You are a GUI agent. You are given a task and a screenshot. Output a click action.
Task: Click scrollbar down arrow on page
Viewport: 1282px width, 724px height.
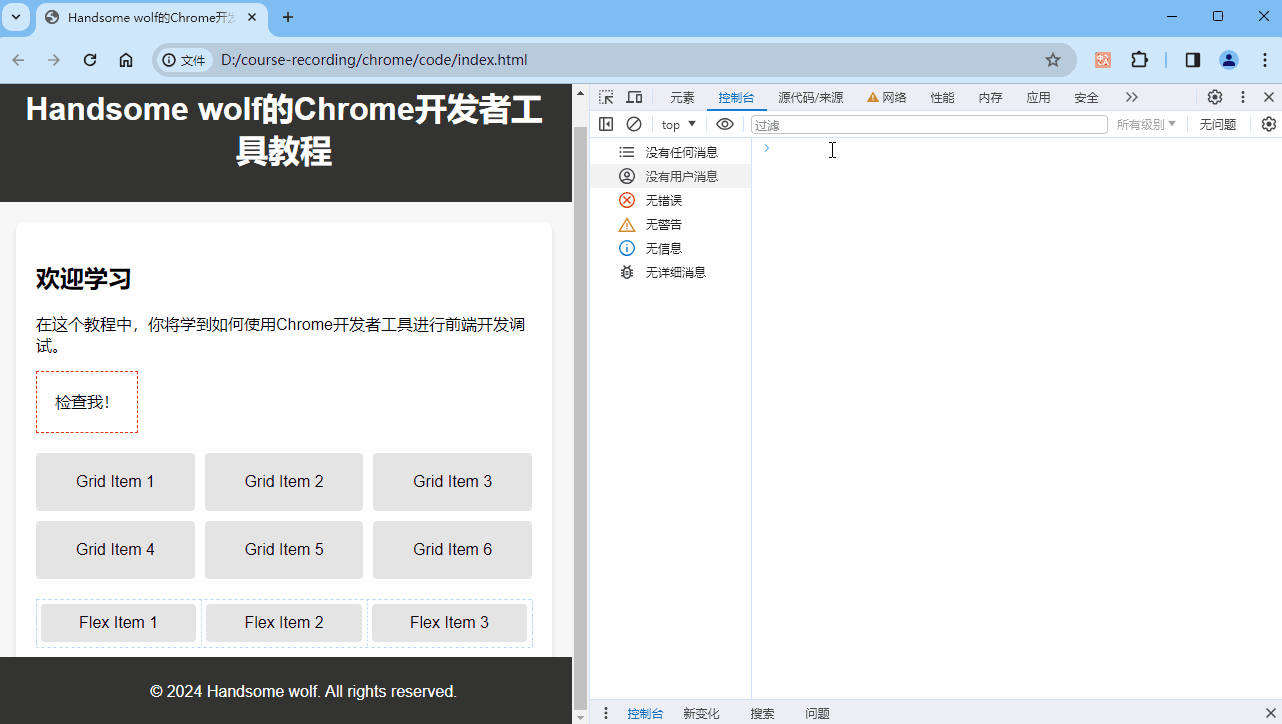(x=580, y=716)
